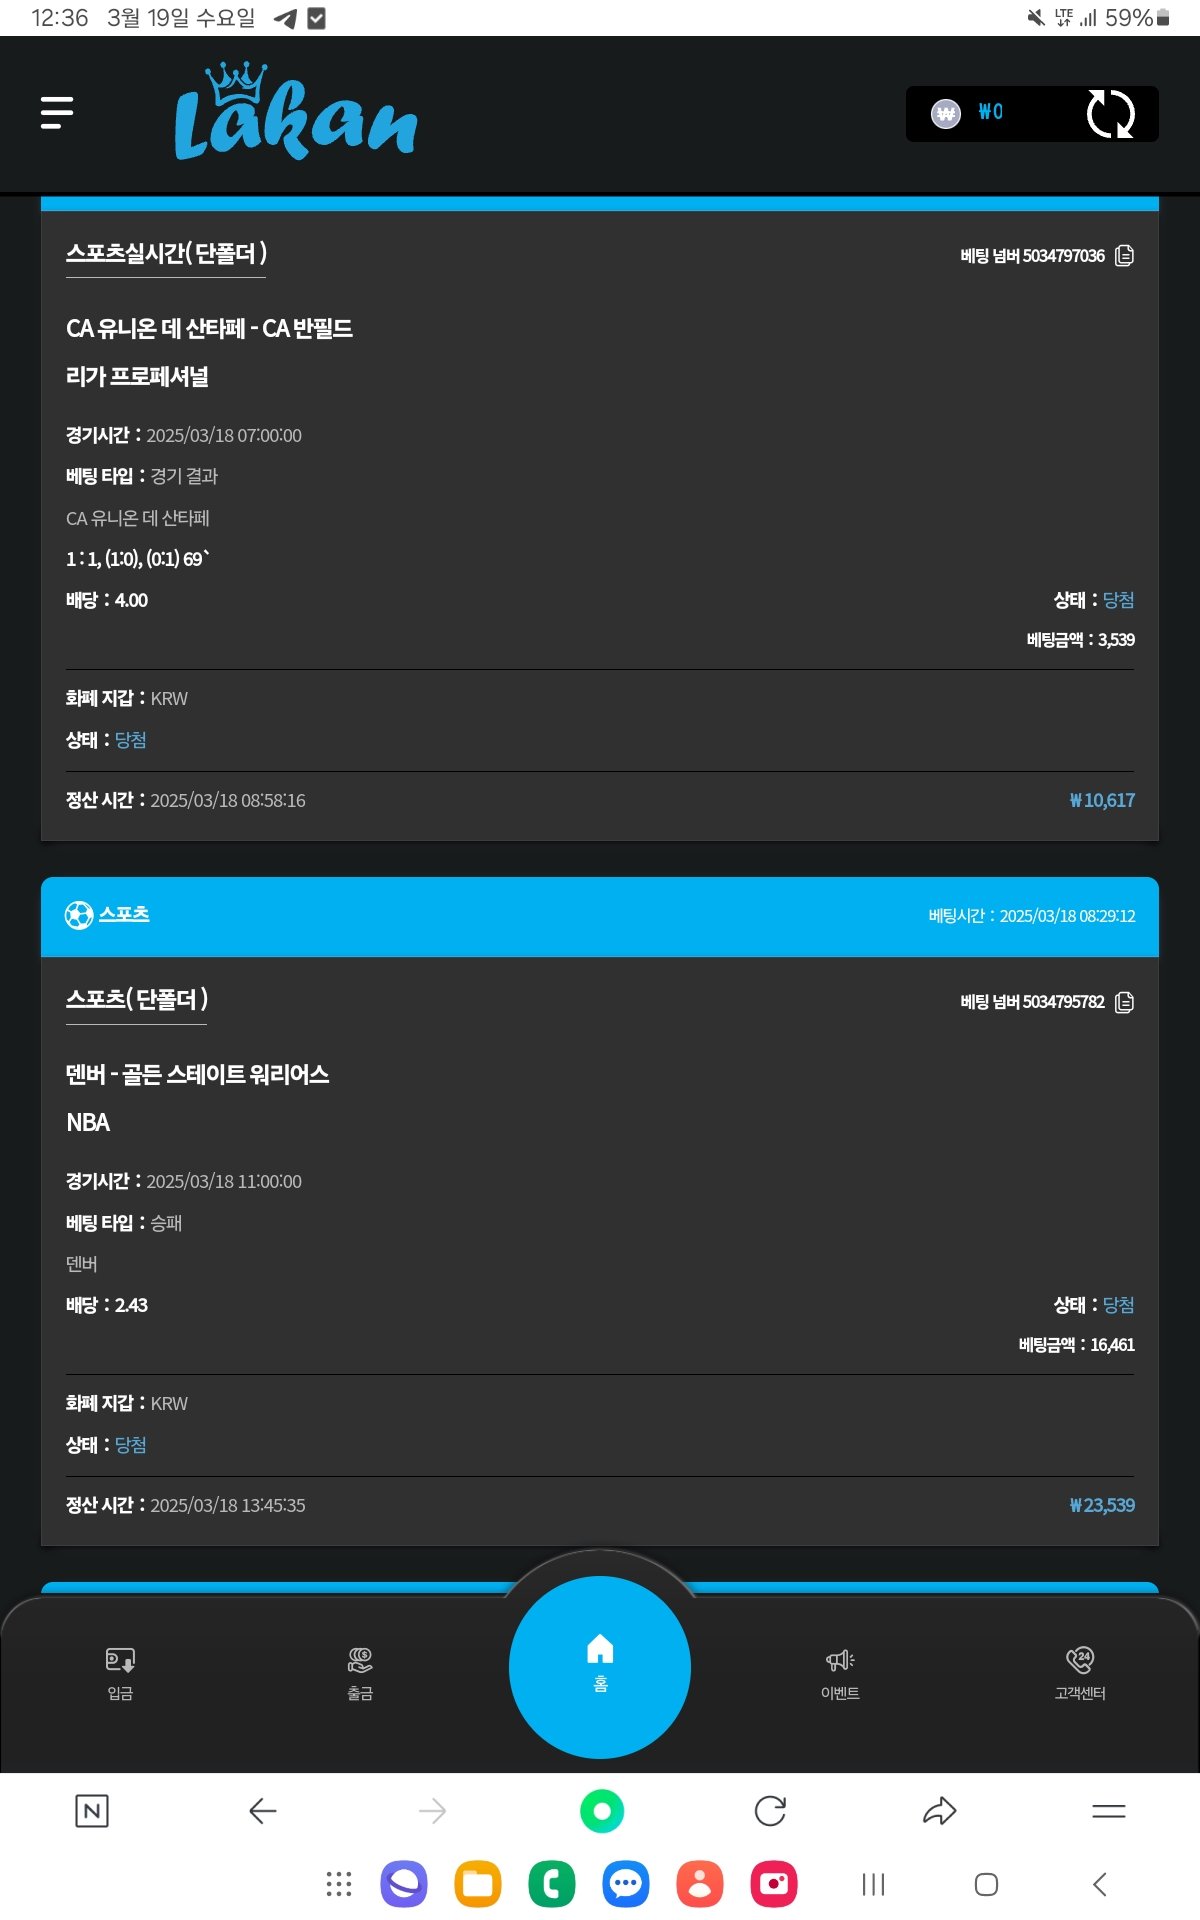Tap the won balance display ₩0

(x=989, y=113)
